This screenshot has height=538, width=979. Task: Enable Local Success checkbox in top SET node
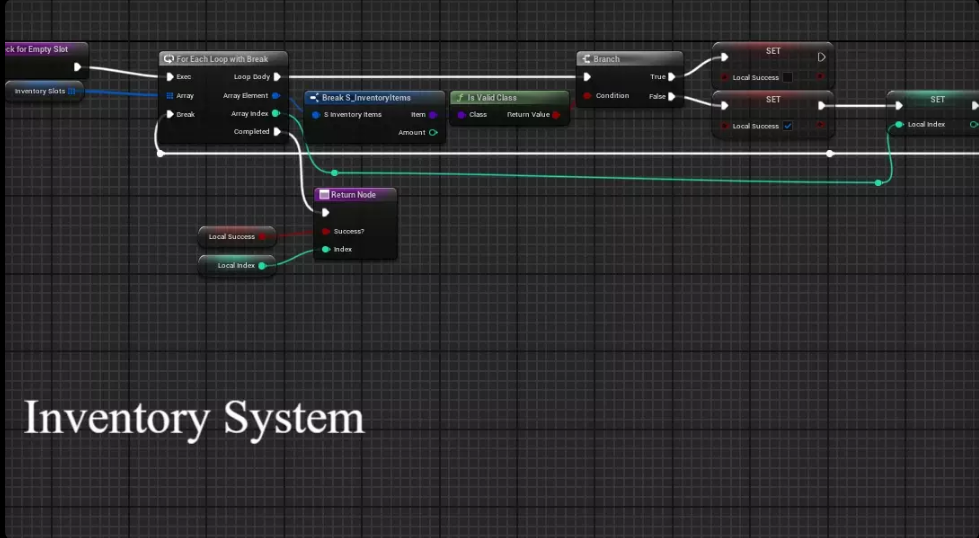[x=787, y=78]
